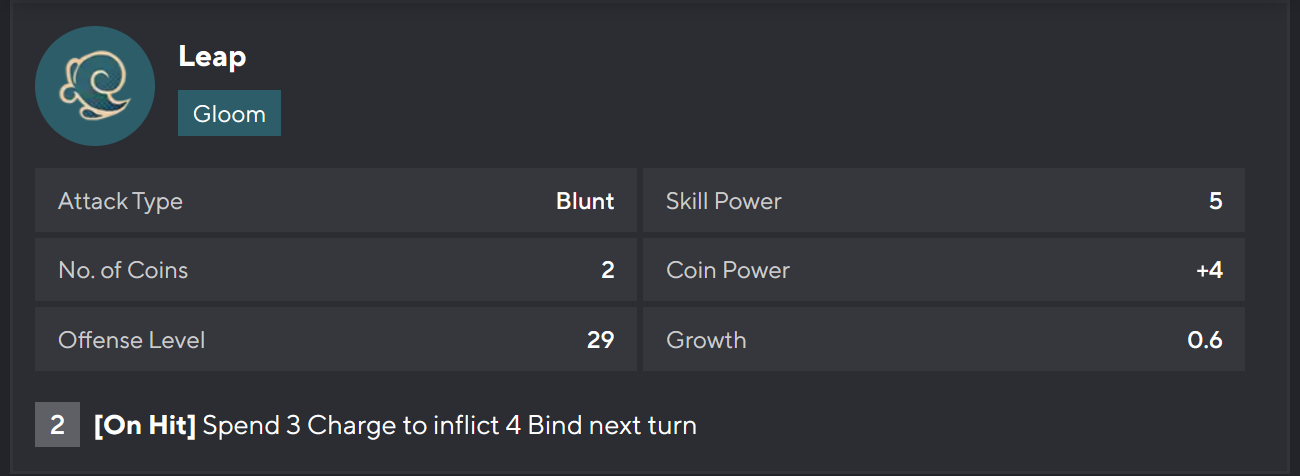This screenshot has width=1300, height=476.
Task: Click the Offense Level value 29
Action: point(600,340)
